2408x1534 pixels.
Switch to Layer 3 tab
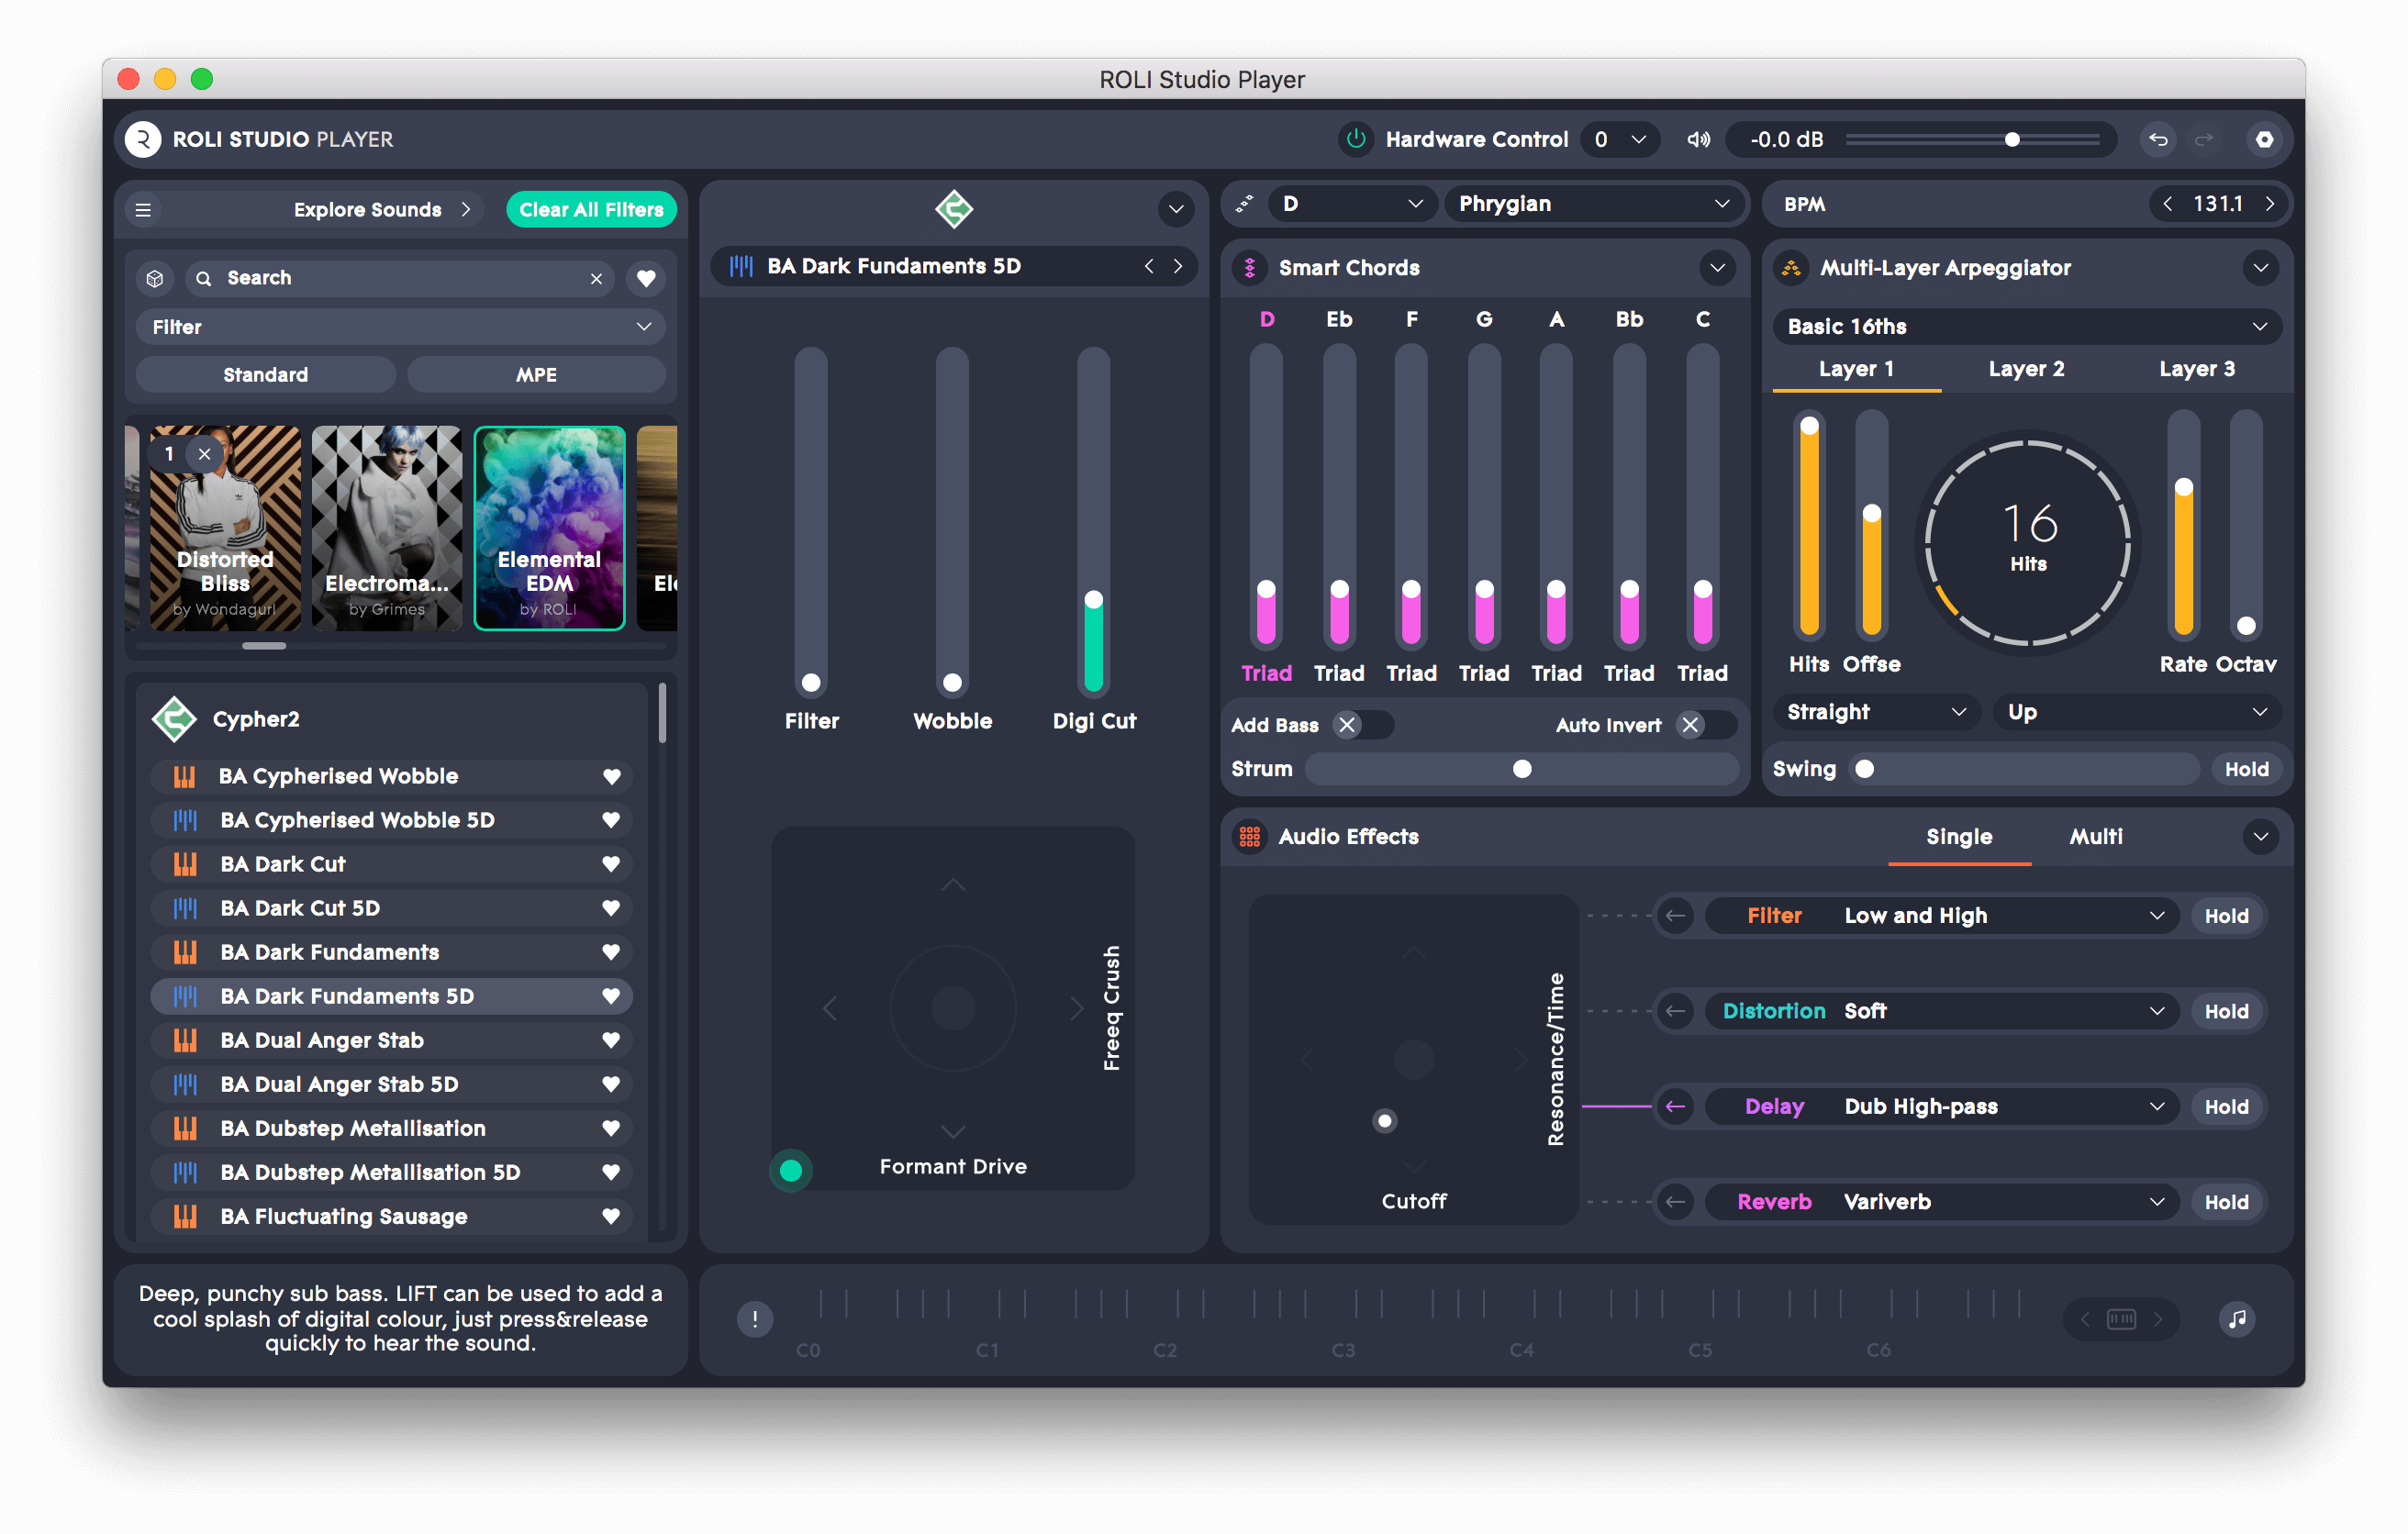click(x=2196, y=369)
